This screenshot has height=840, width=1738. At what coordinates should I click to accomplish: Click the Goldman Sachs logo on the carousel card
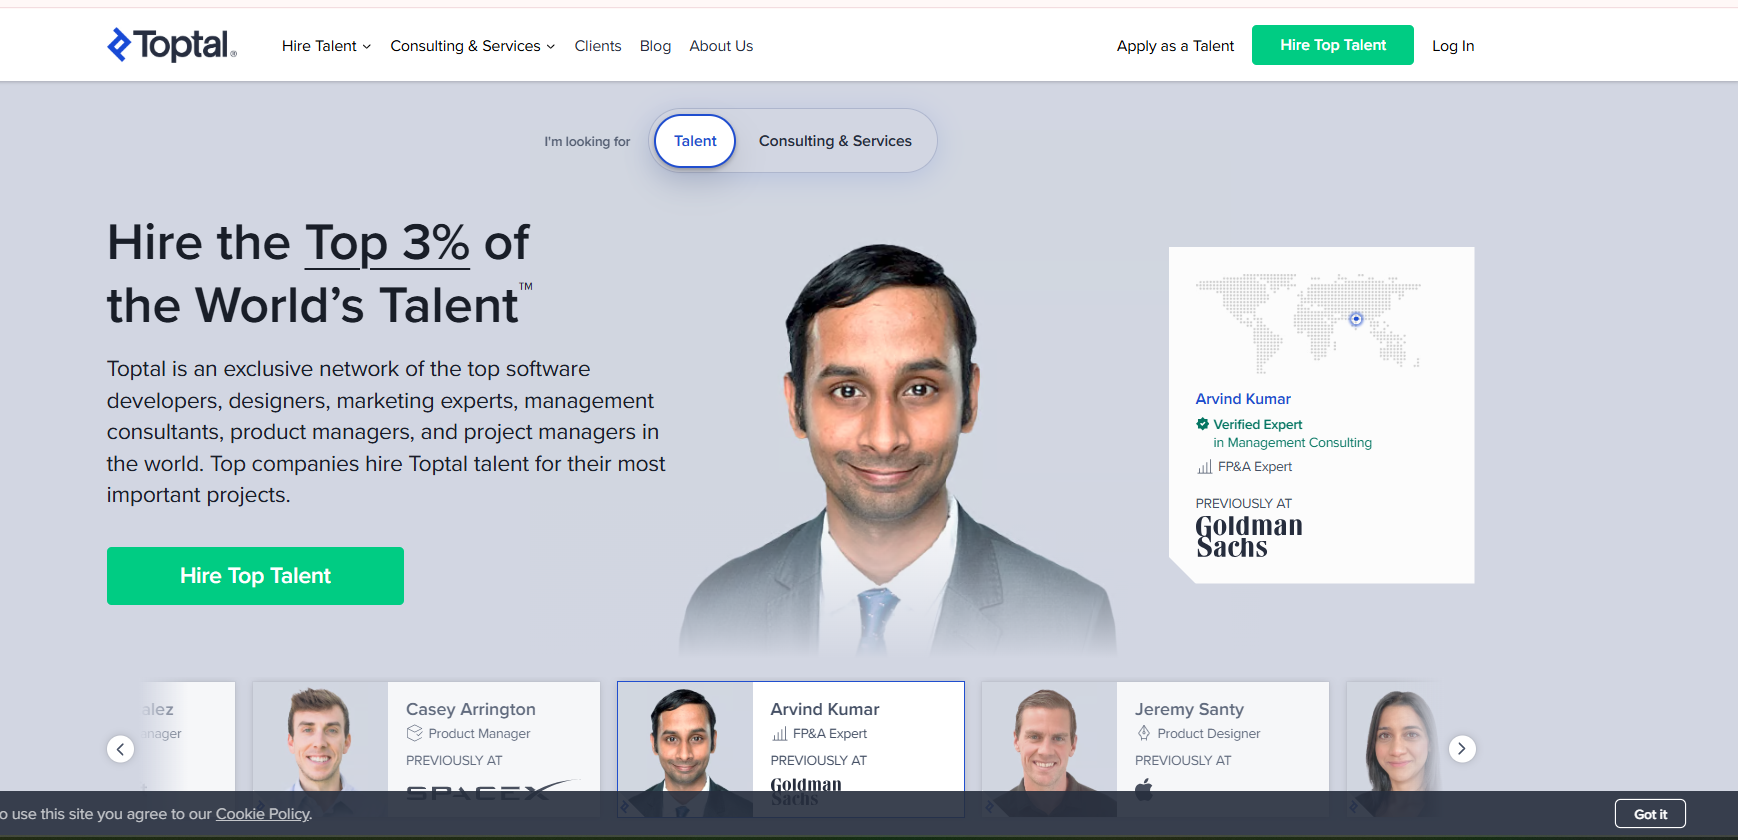point(806,791)
